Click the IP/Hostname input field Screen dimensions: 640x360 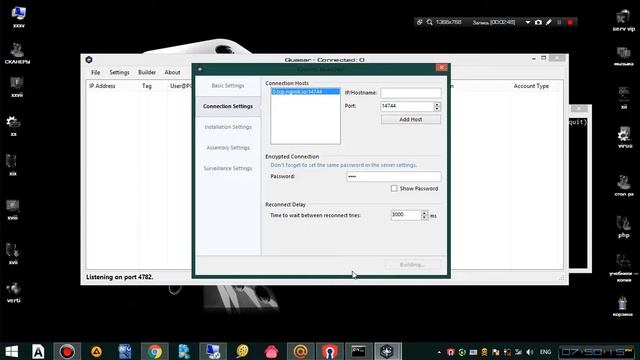(411, 93)
